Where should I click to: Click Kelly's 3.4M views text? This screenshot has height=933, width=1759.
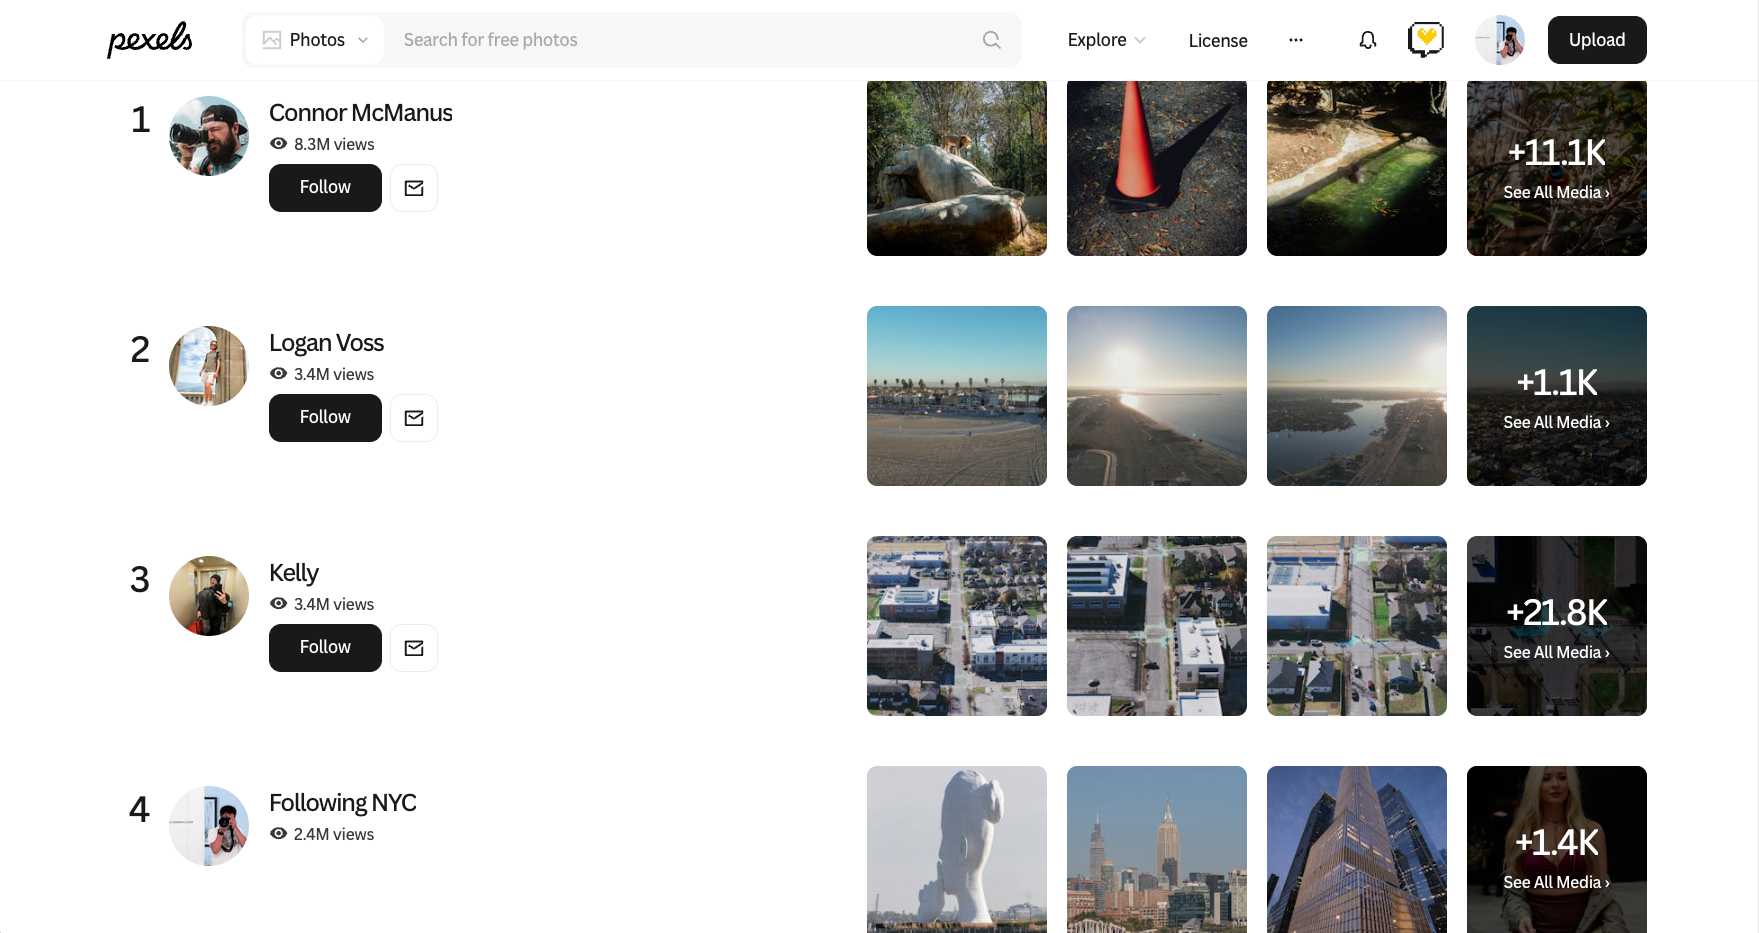[334, 604]
